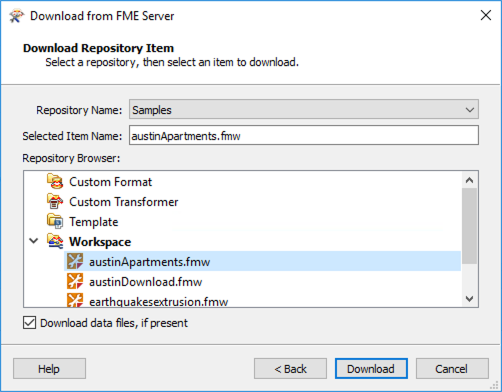Viewport: 502px width, 392px height.
Task: Click the repository browser scroll down arrow
Action: pos(469,298)
